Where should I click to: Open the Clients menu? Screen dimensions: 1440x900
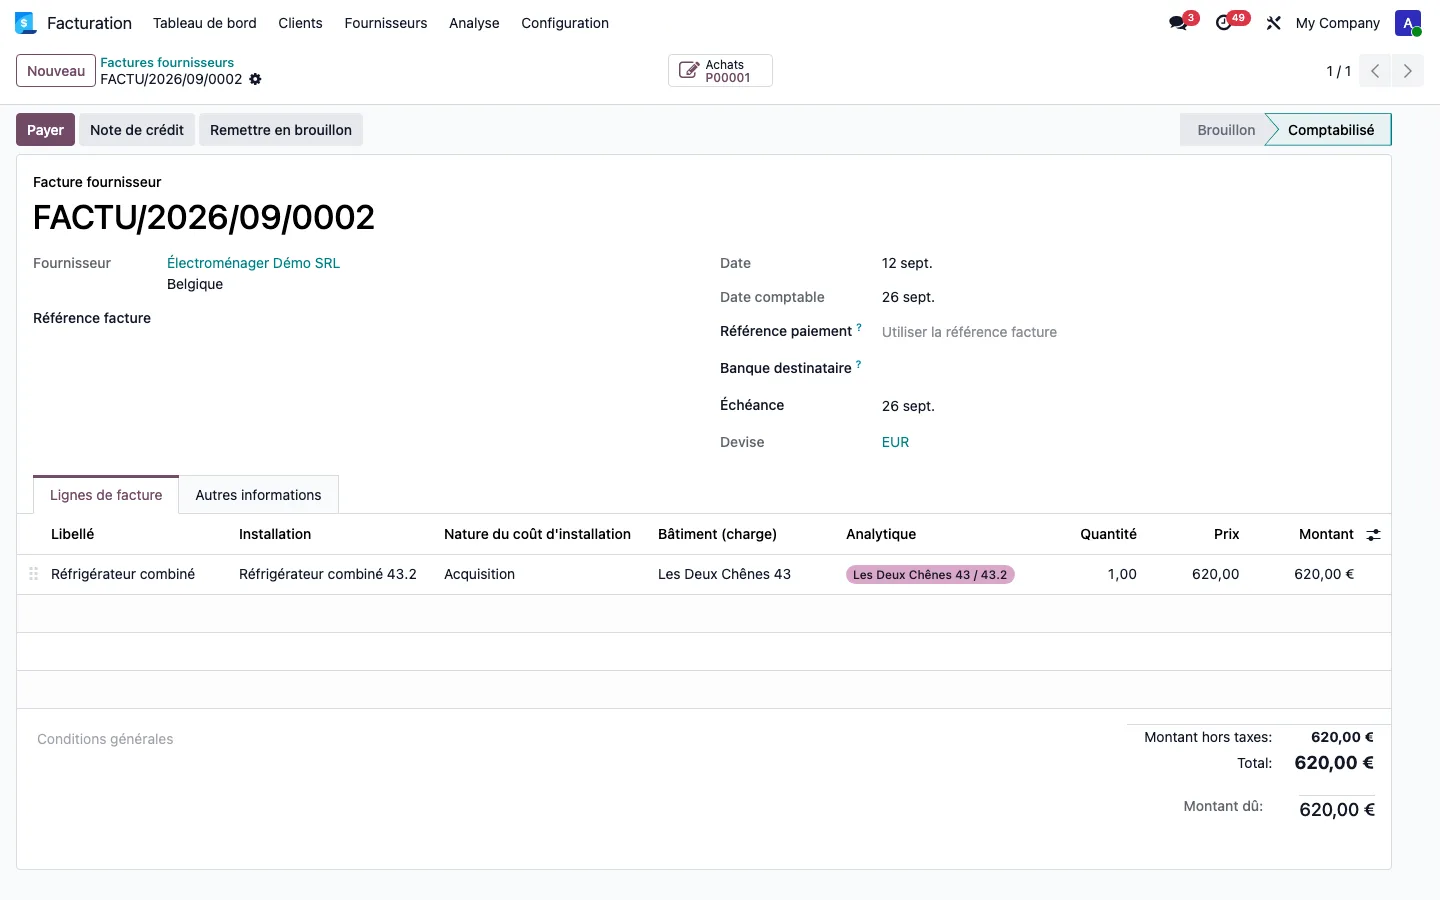point(300,23)
